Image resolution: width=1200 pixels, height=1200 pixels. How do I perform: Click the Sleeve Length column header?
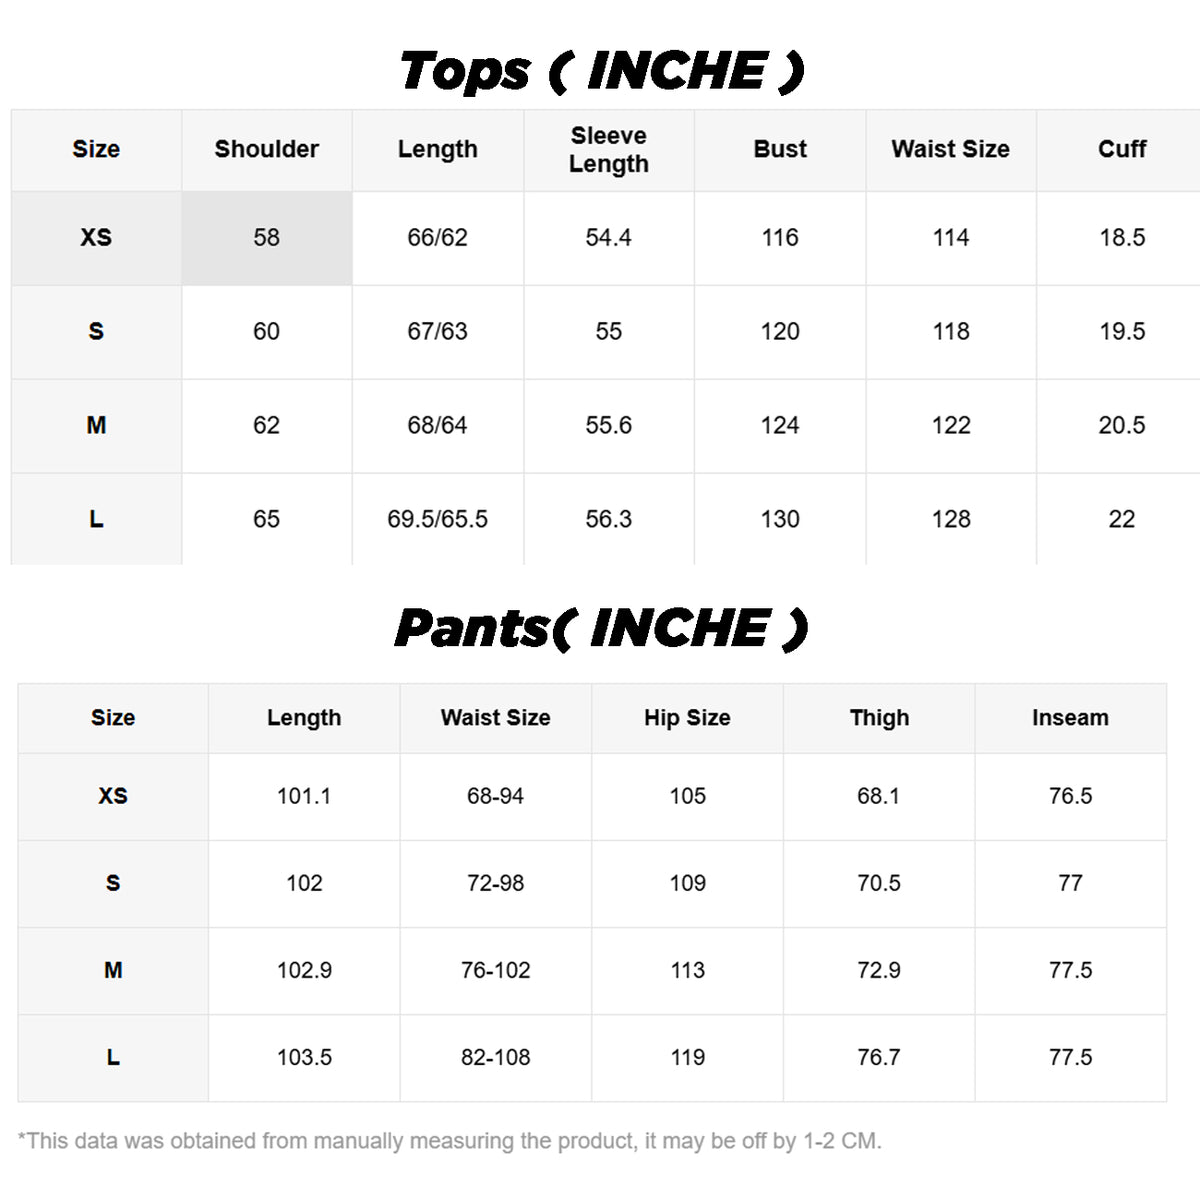click(x=608, y=150)
